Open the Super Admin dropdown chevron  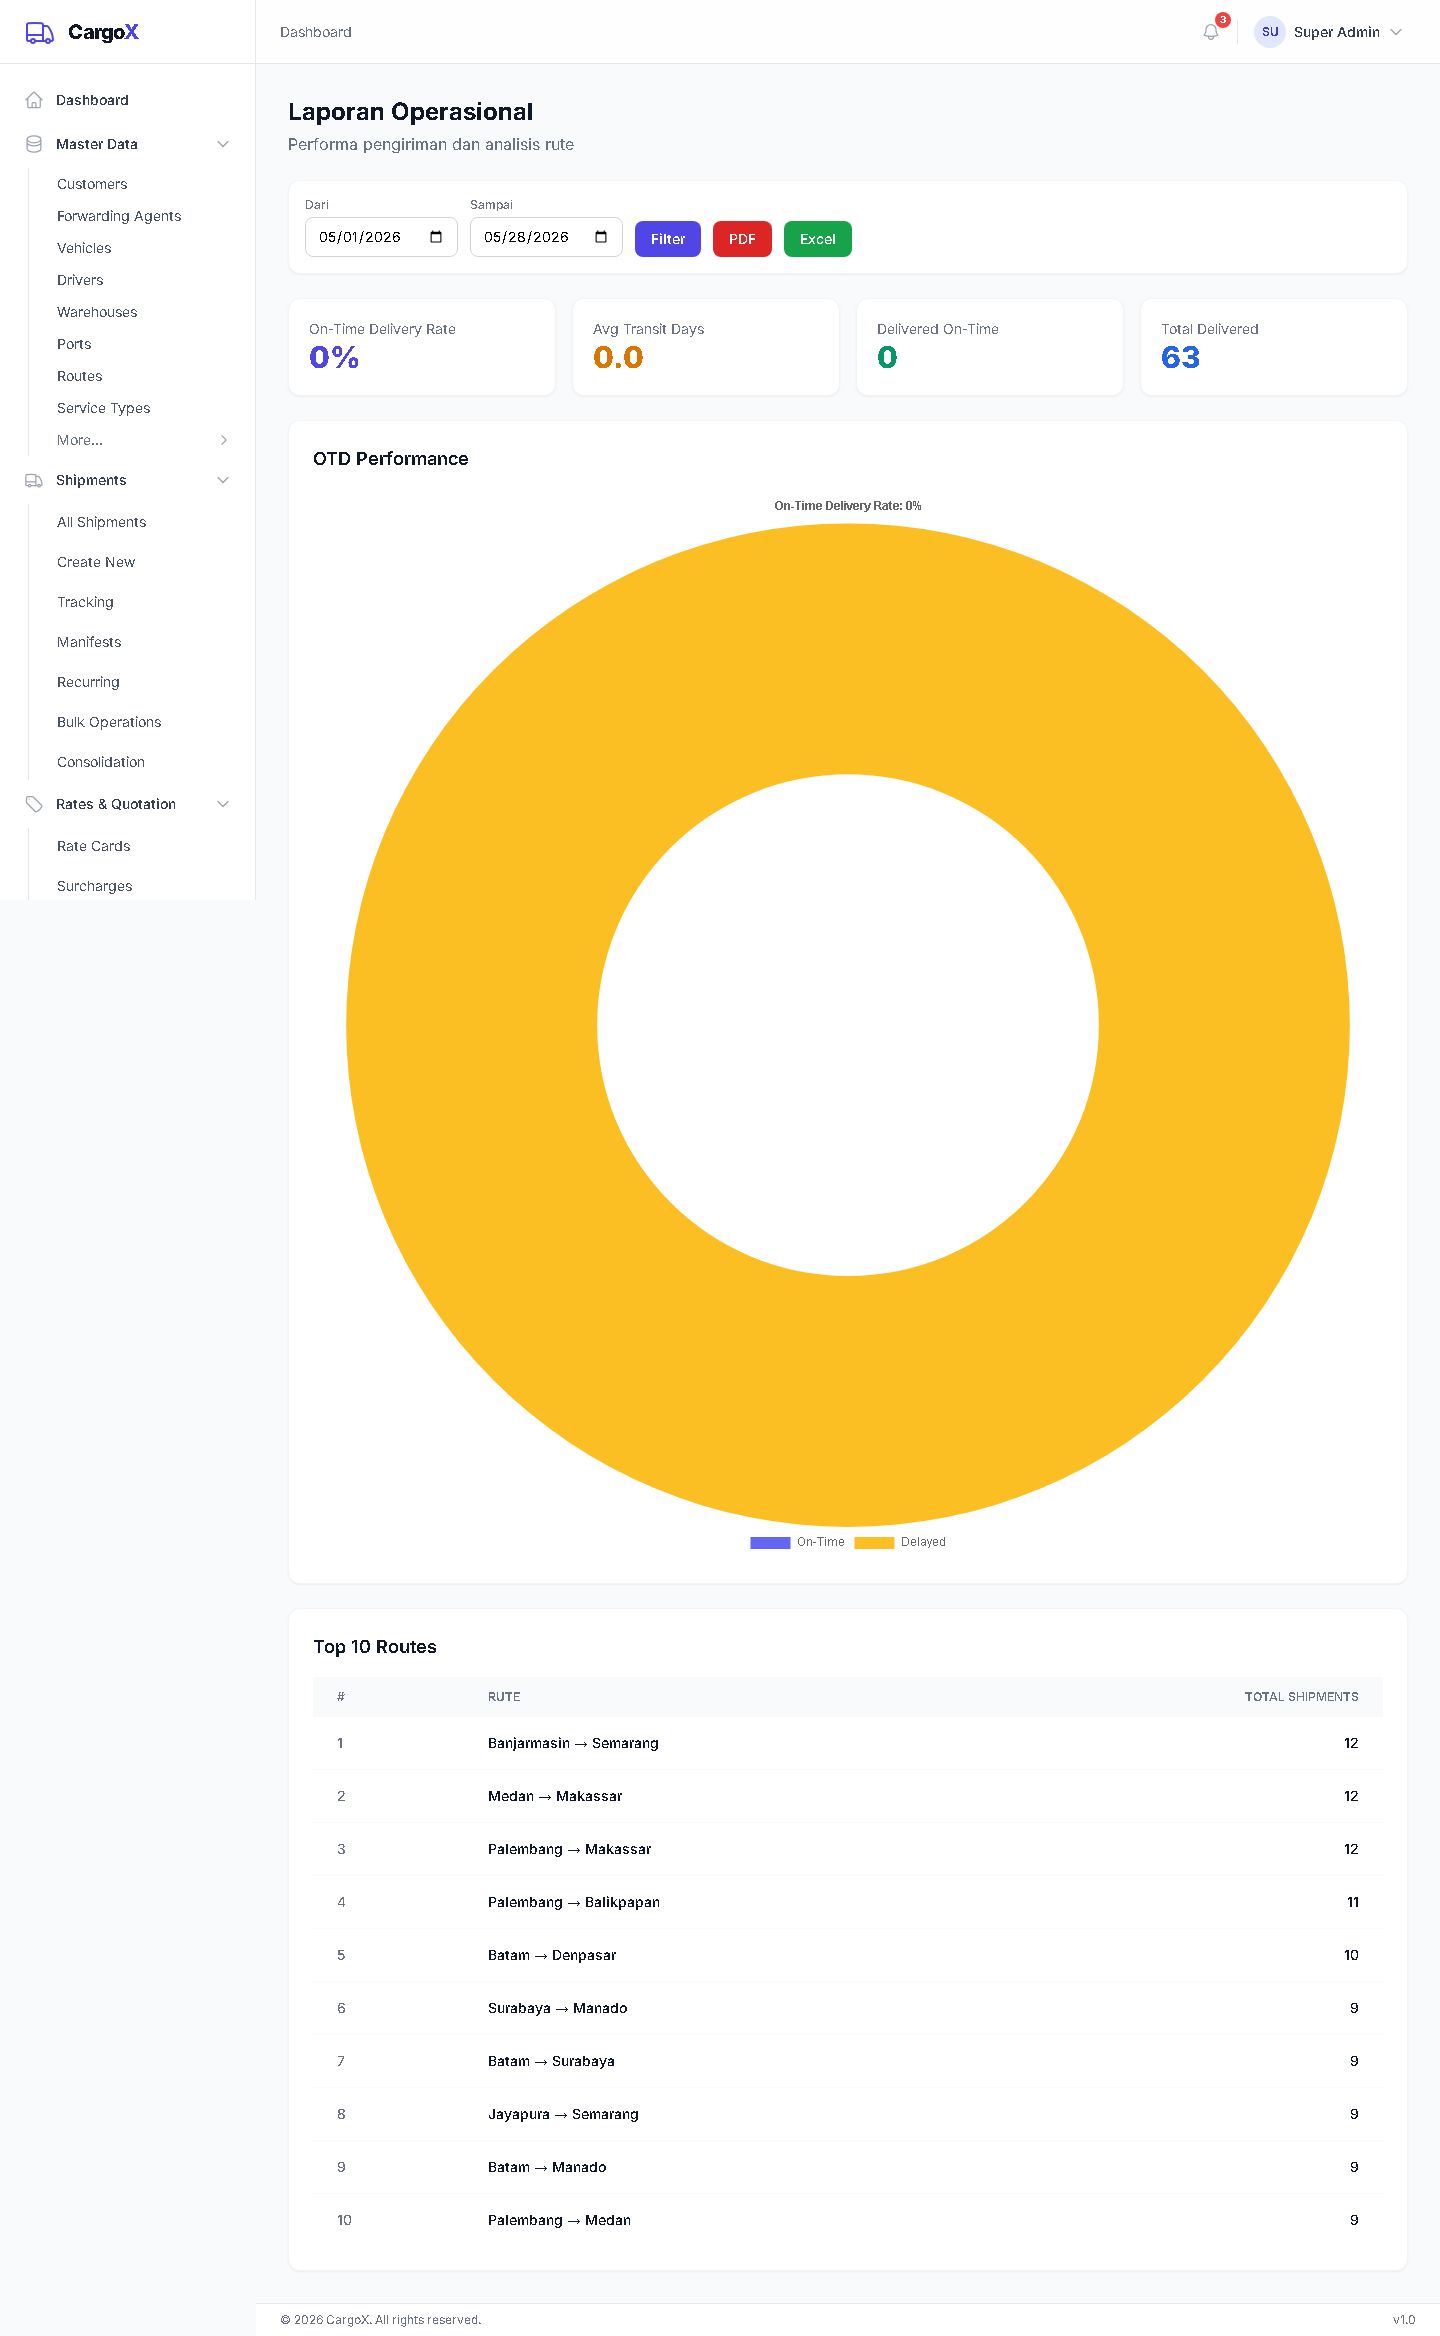(x=1396, y=32)
